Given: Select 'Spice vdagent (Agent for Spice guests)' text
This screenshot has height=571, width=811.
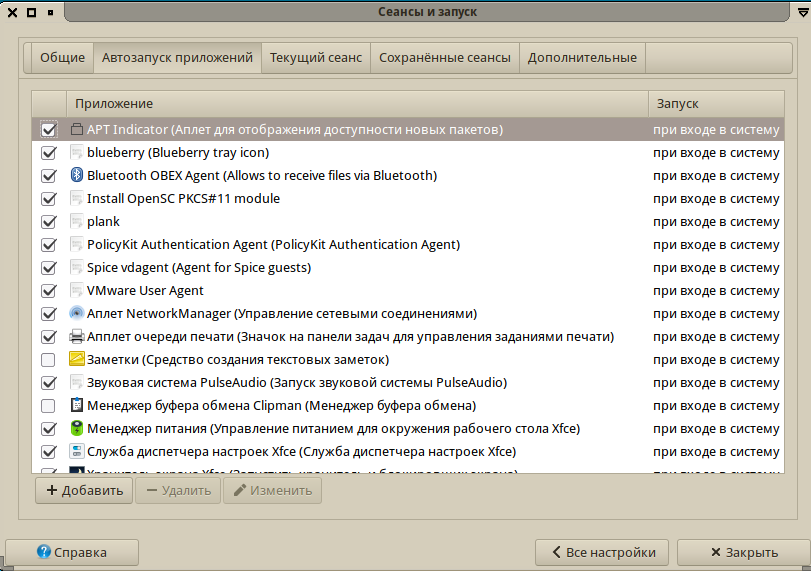Looking at the screenshot, I should (199, 267).
